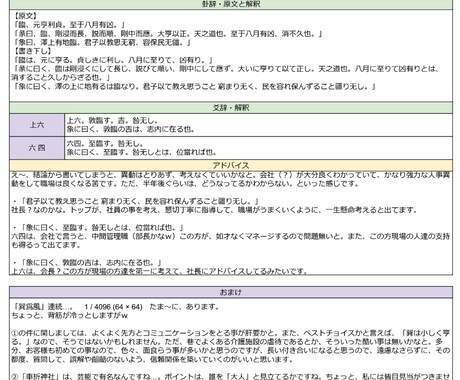The image size is (460, 380).
Task: Click the line starting "社長？なのかな"
Action: pos(214,210)
